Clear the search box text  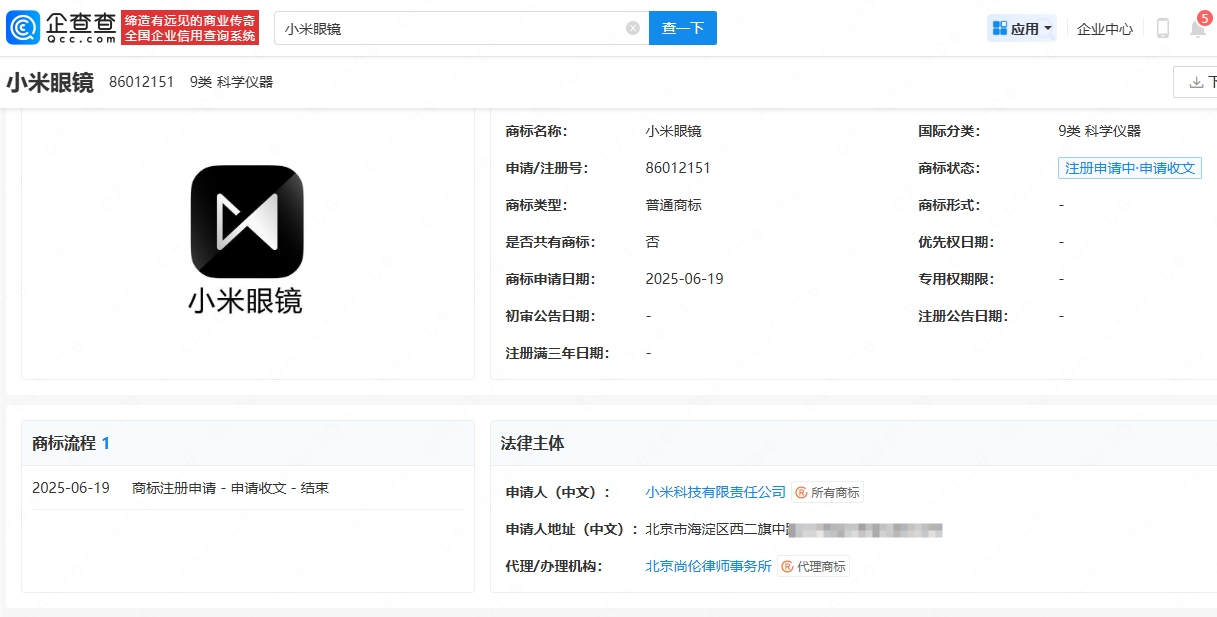[x=633, y=28]
